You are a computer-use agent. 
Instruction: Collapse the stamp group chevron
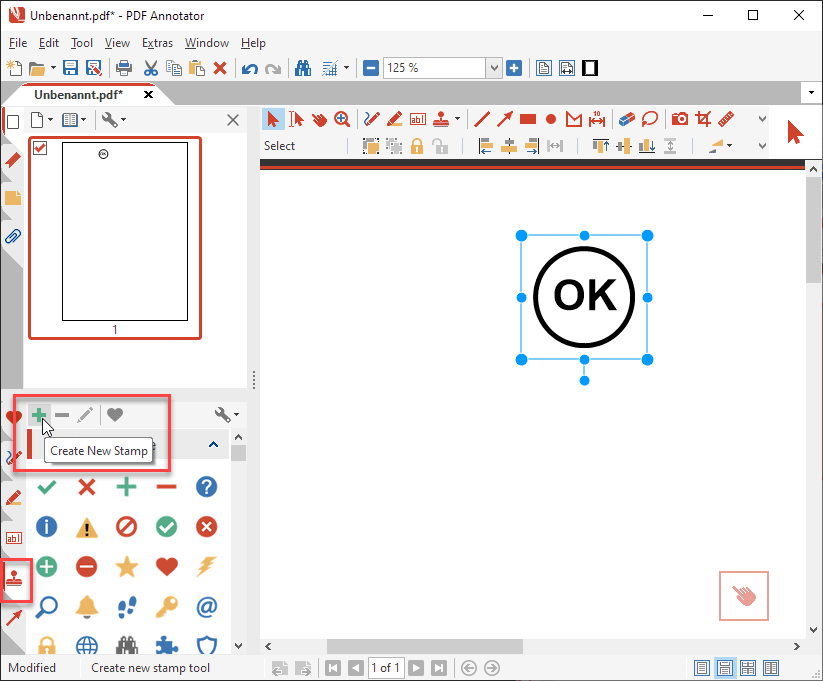point(213,445)
